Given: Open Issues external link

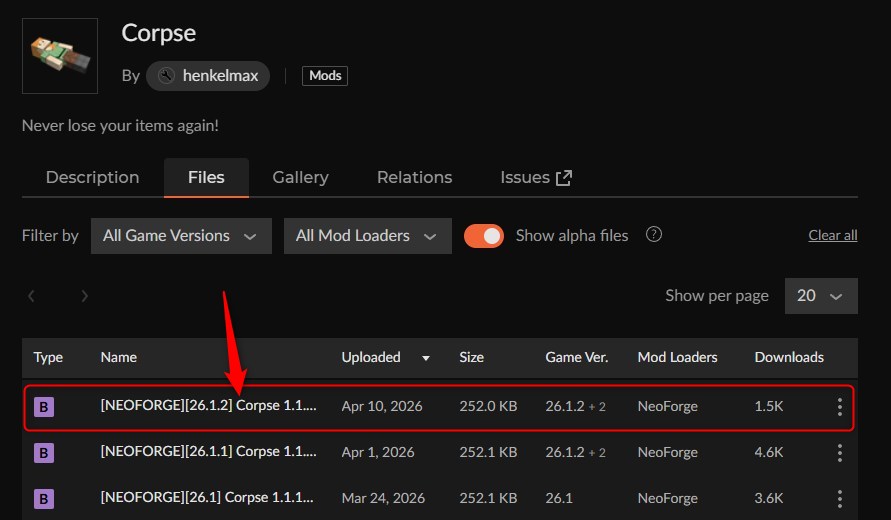Looking at the screenshot, I should click(535, 177).
